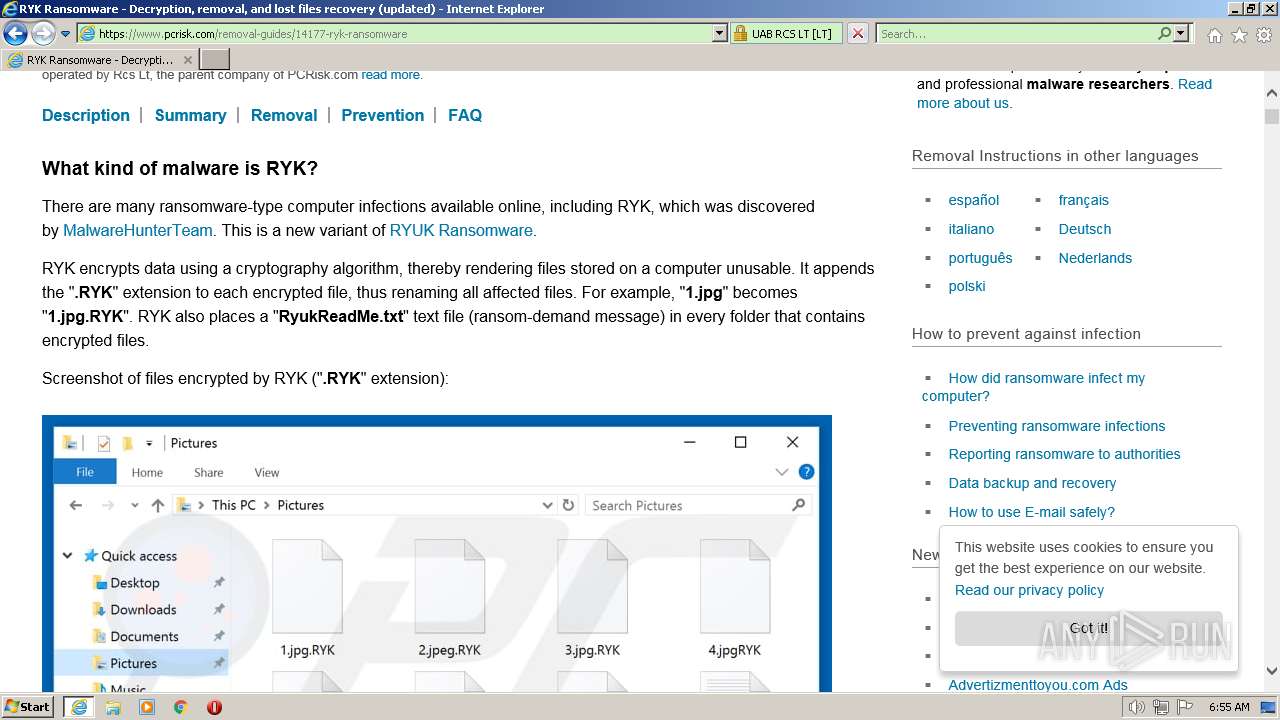Choose the español language link
The width and height of the screenshot is (1280, 720).
[974, 200]
